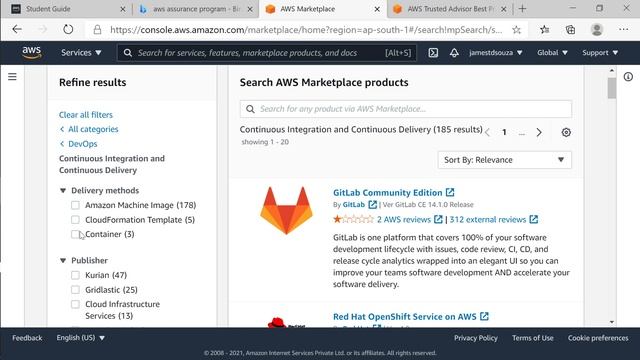View site info via the lock icon
Image resolution: width=640 pixels, height=360 pixels.
click(x=97, y=30)
